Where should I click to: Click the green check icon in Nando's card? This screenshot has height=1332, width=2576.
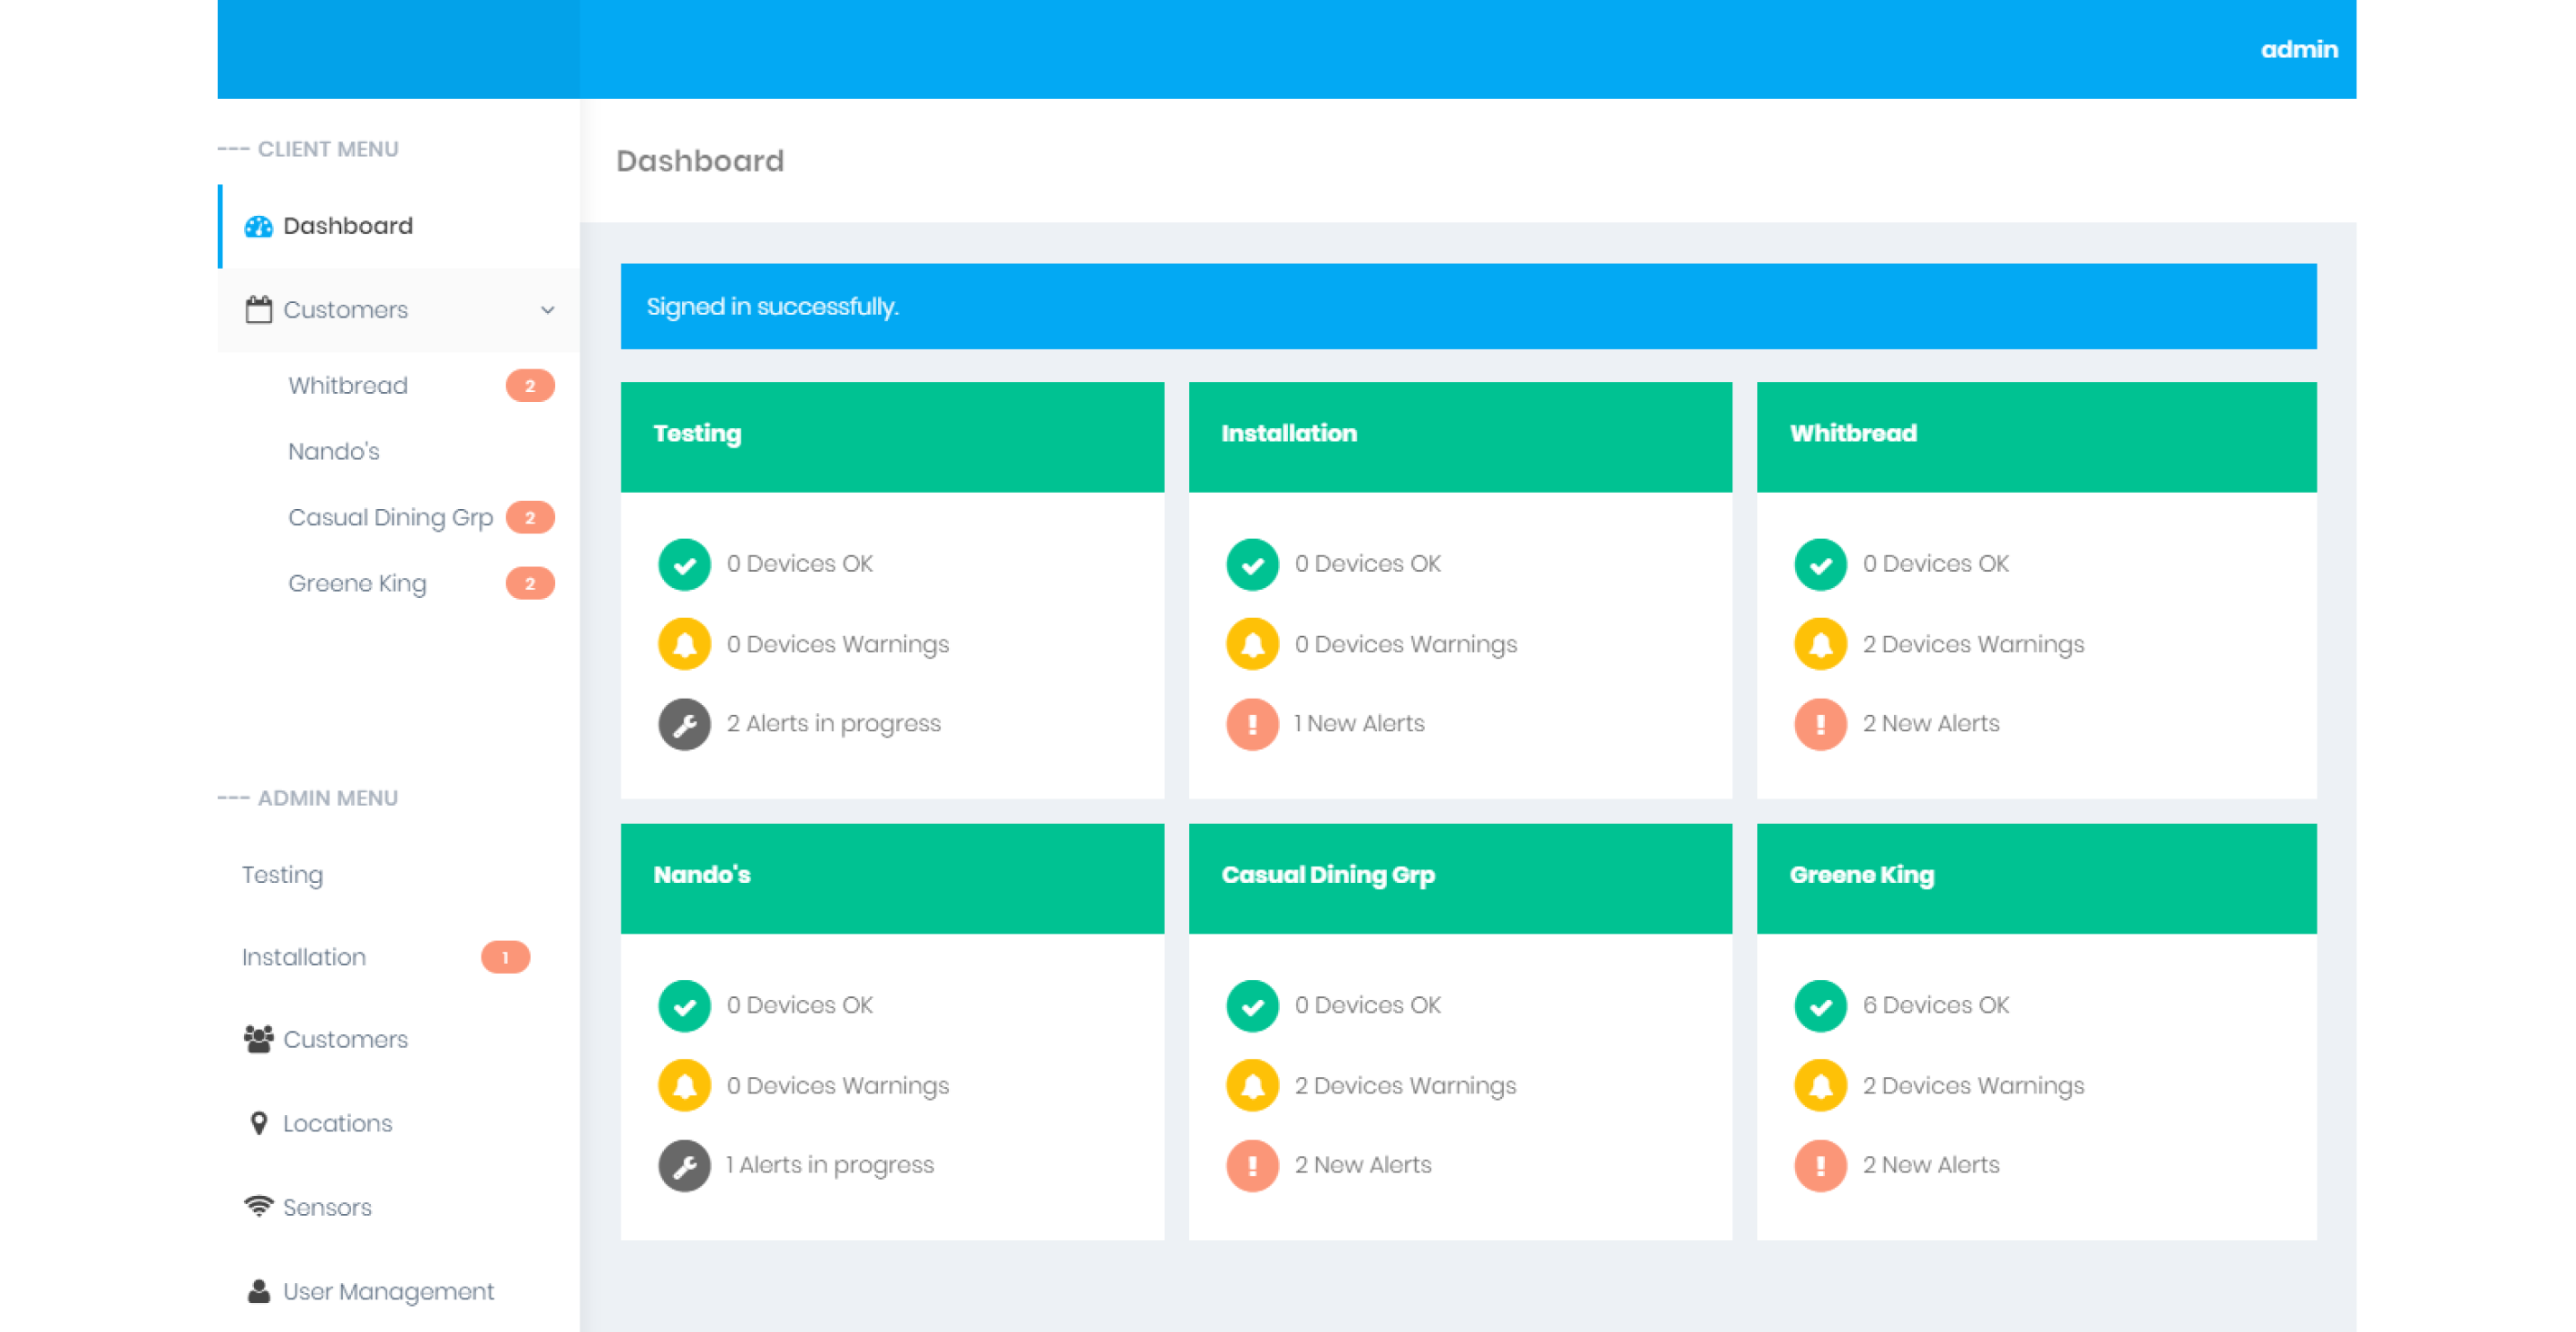[x=684, y=1006]
